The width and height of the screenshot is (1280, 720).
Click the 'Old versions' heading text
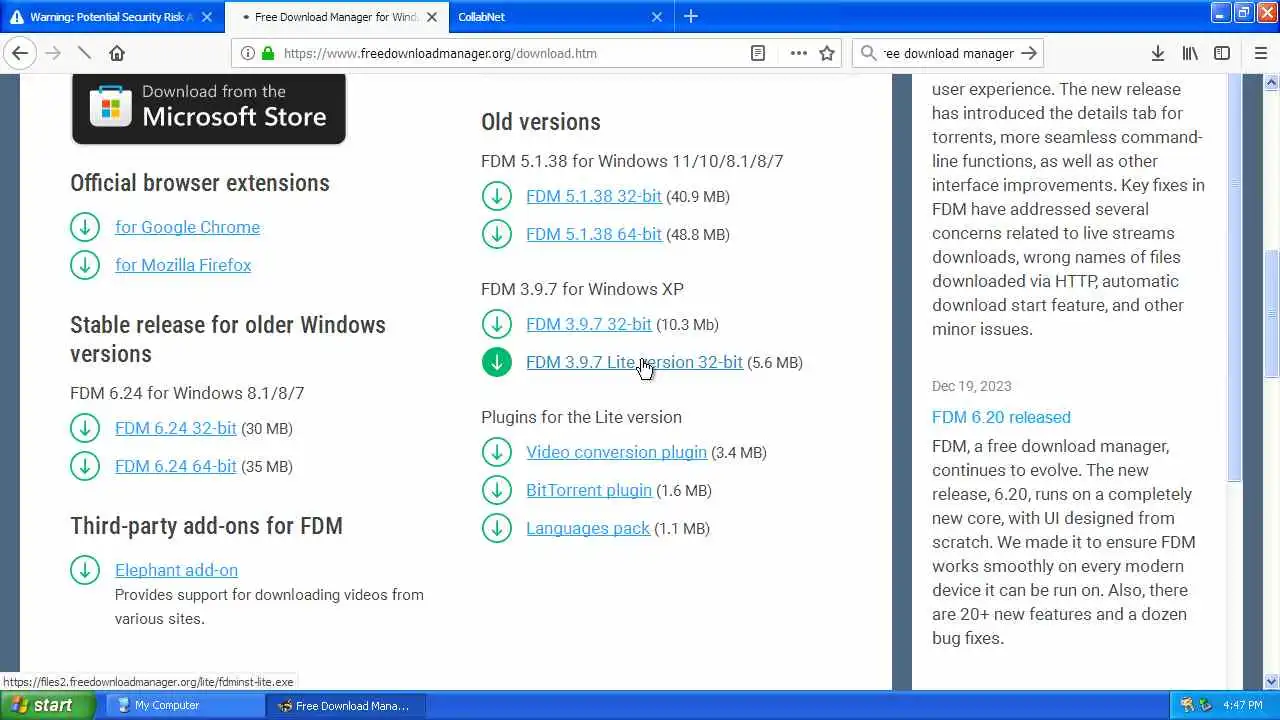point(541,122)
